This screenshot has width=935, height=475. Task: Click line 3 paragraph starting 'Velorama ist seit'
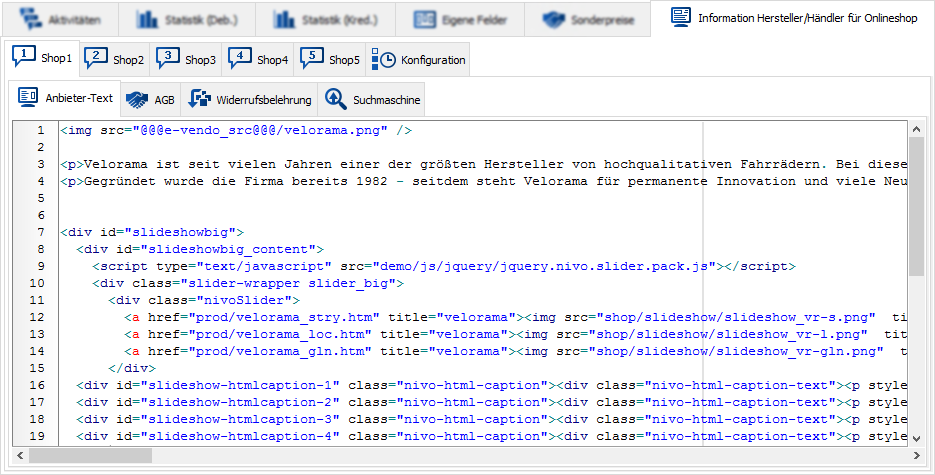tap(484, 164)
